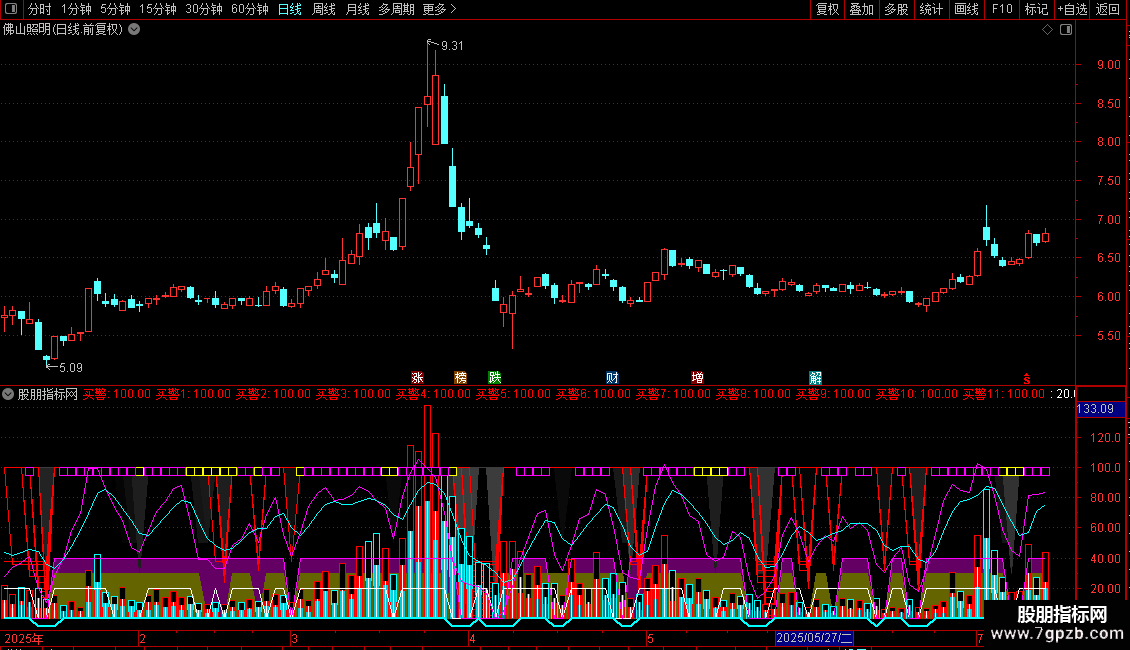The width and height of the screenshot is (1130, 650).
Task: Open the 涨 event marker icon
Action: click(417, 378)
